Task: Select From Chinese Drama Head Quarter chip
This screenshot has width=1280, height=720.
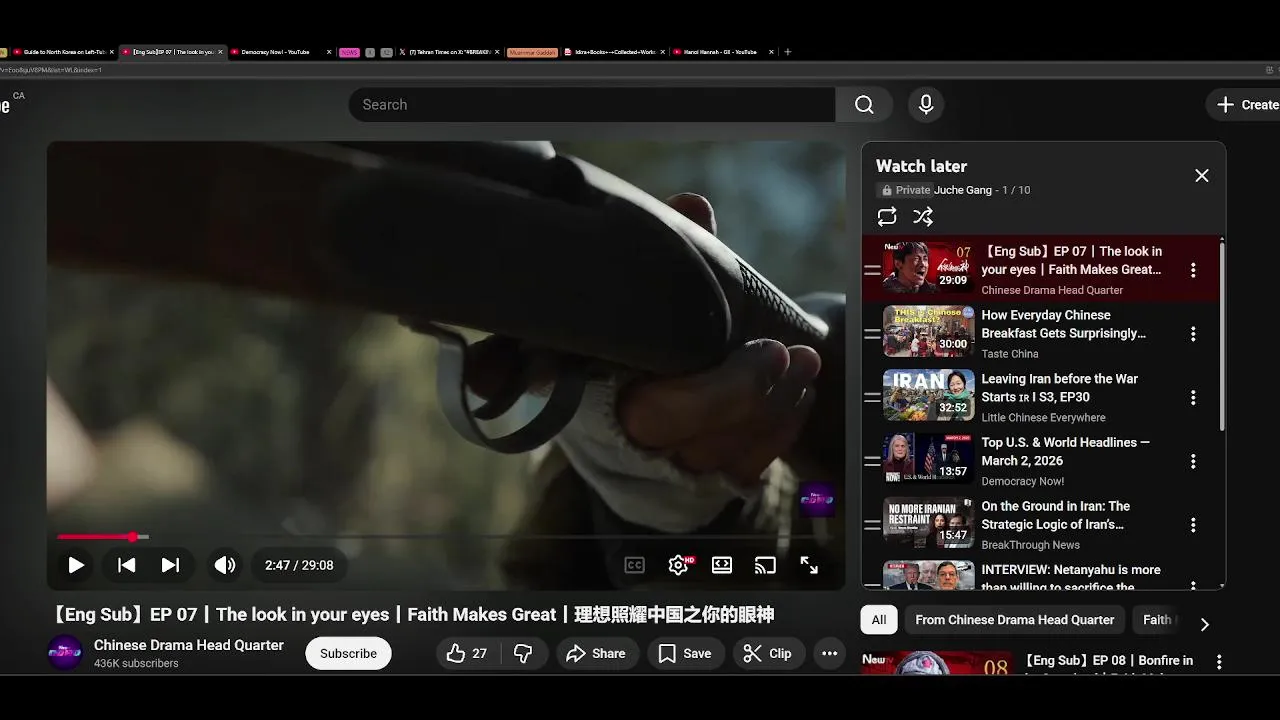Action: pyautogui.click(x=1015, y=620)
